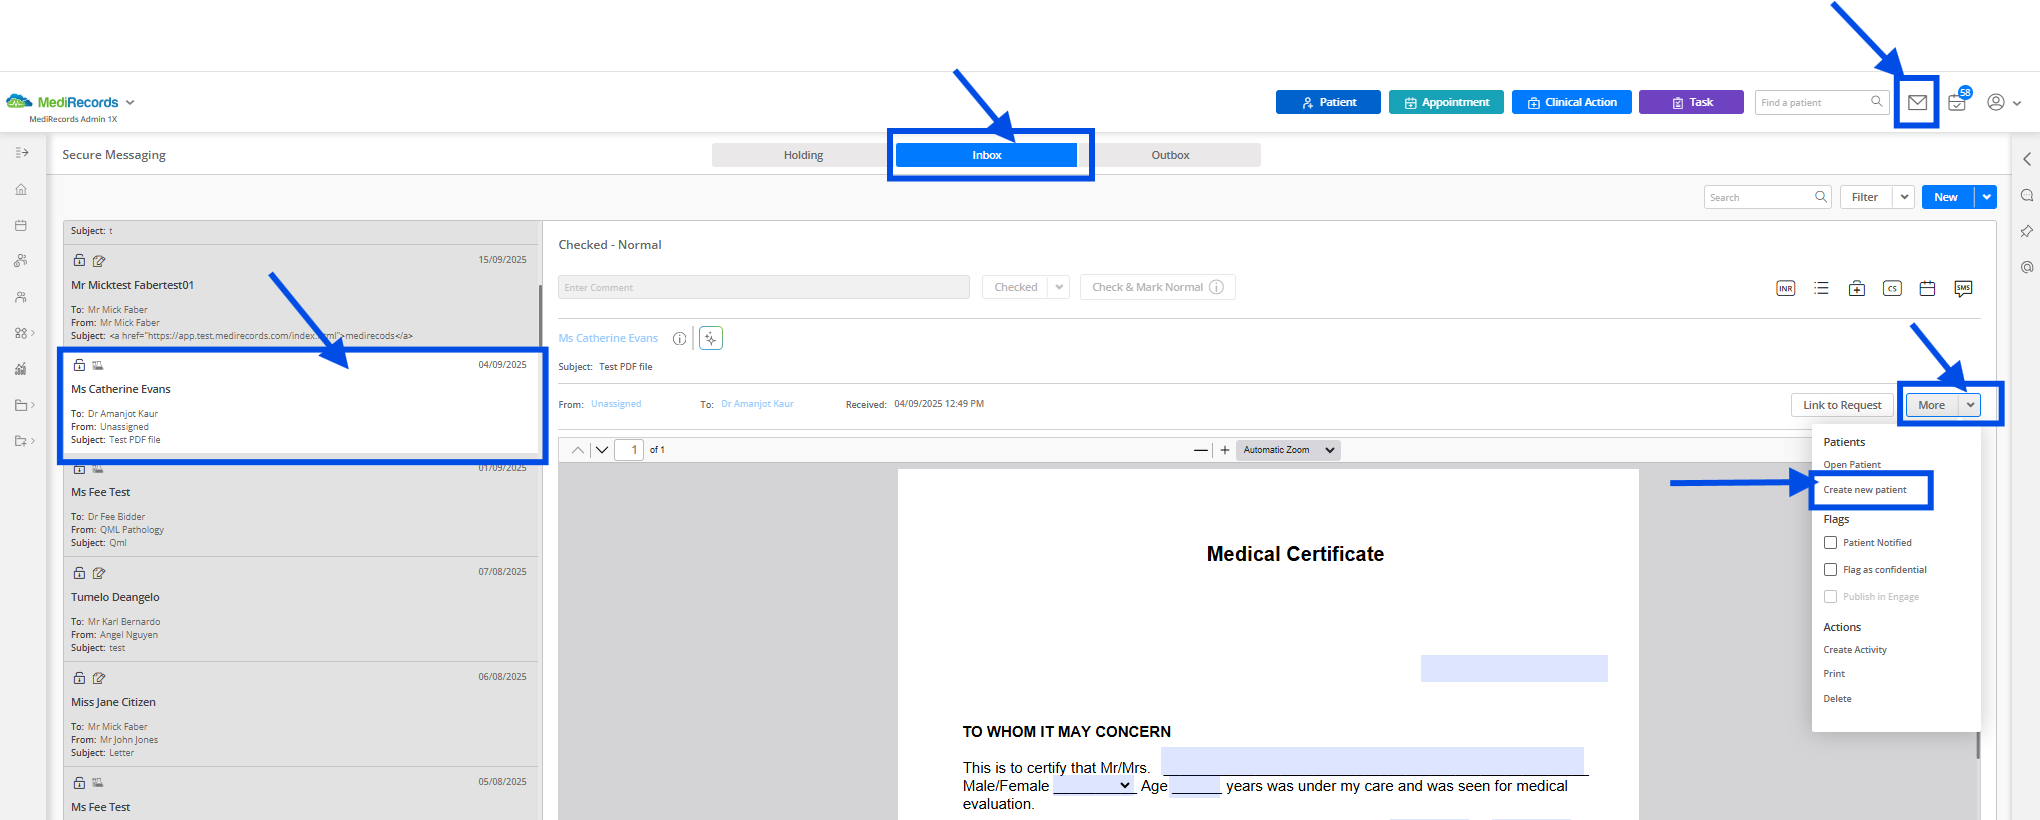Select Create Activity from Actions menu
Viewport: 2040px width, 820px height.
tap(1855, 650)
